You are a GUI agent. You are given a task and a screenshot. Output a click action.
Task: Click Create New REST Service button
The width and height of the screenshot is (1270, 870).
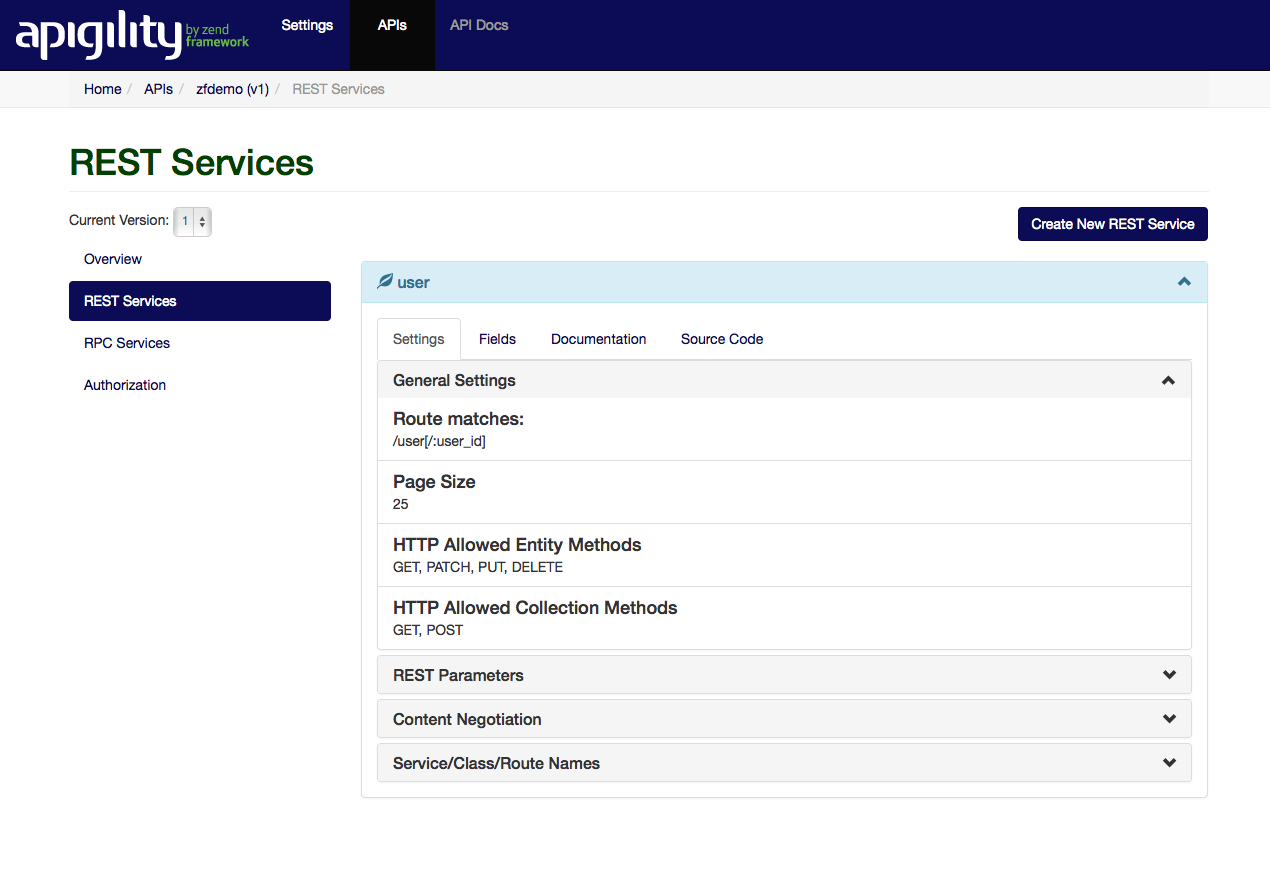[x=1112, y=224]
